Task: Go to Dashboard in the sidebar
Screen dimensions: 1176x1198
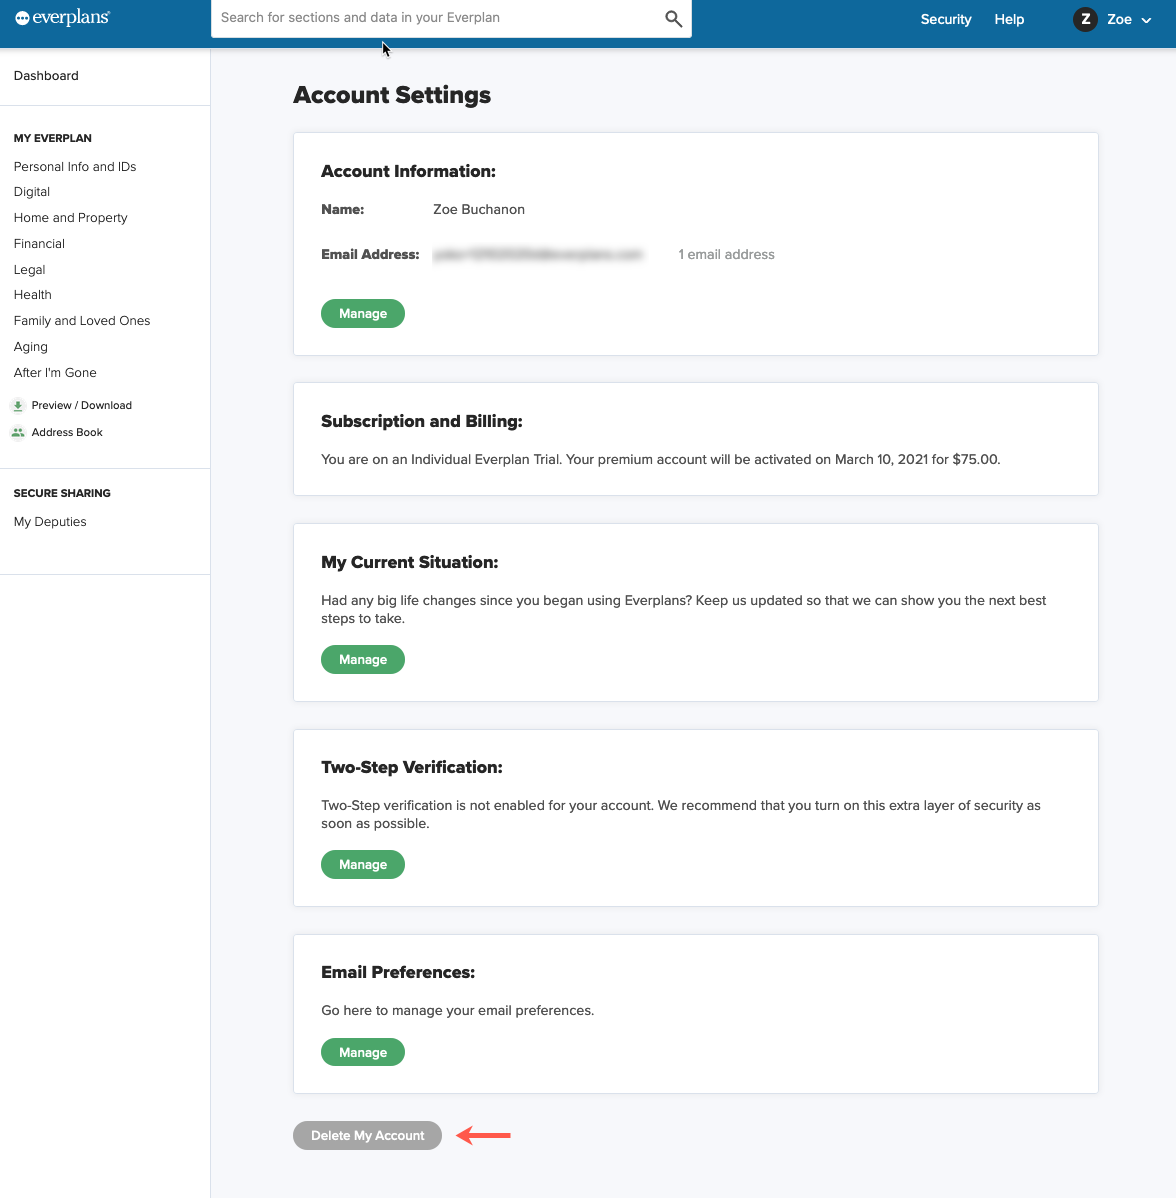Action: point(46,76)
